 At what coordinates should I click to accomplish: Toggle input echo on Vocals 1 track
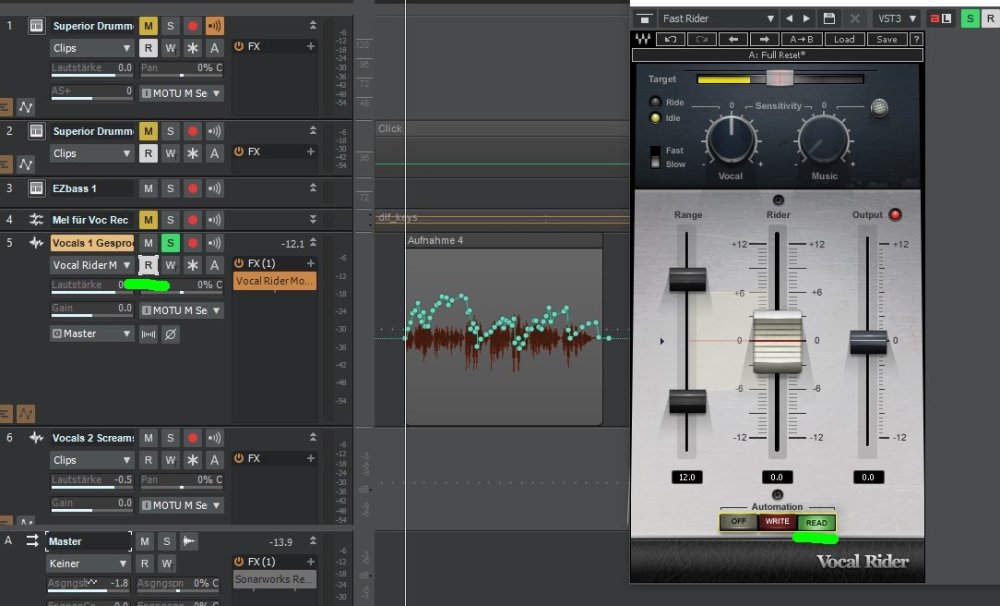tap(214, 243)
